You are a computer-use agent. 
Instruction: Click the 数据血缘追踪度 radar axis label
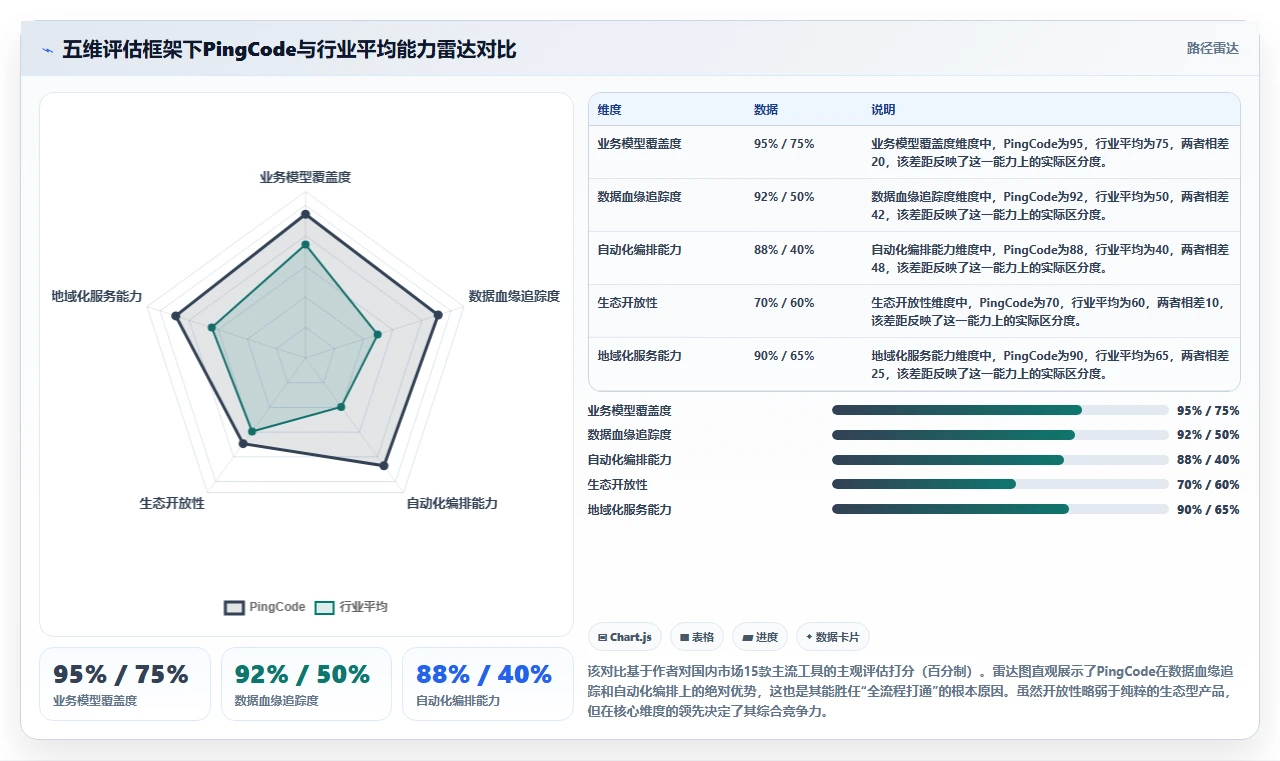514,296
